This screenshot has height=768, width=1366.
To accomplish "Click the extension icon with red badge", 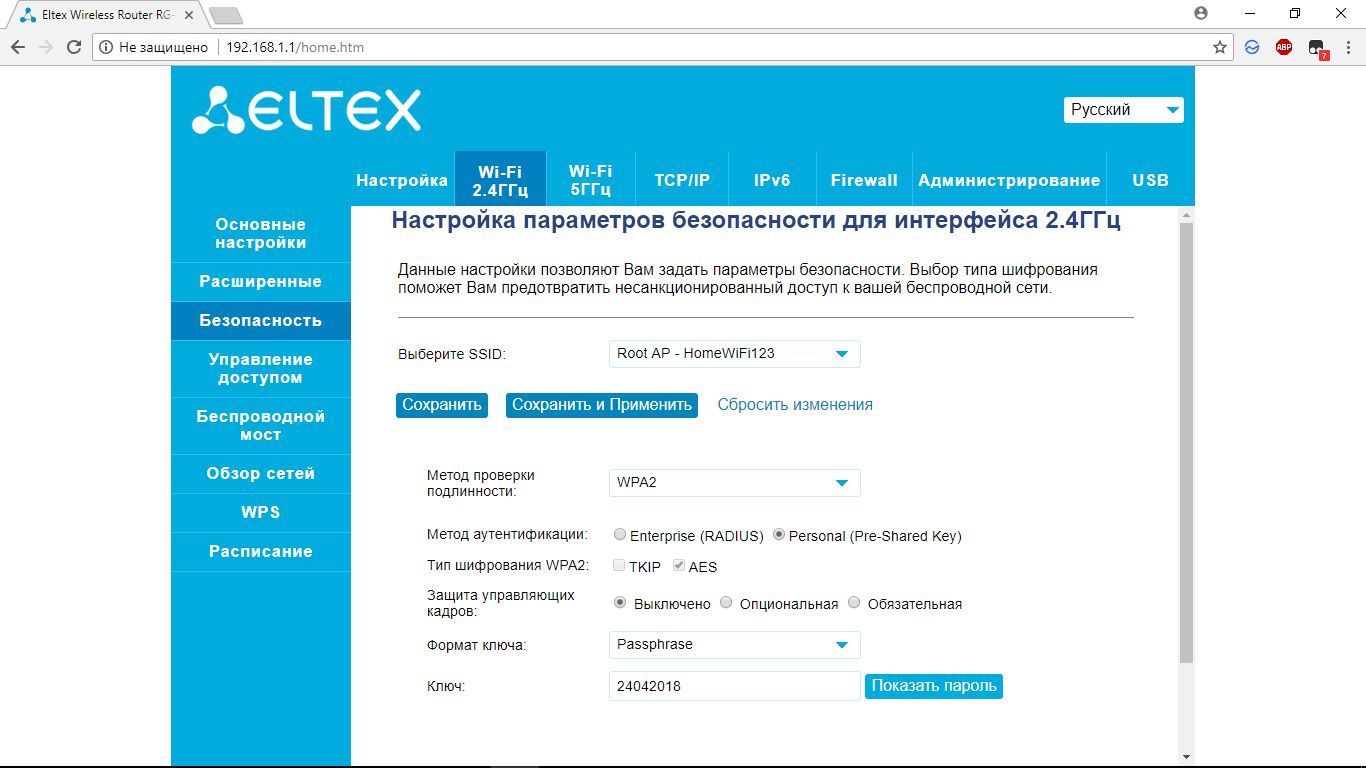I will click(1317, 48).
